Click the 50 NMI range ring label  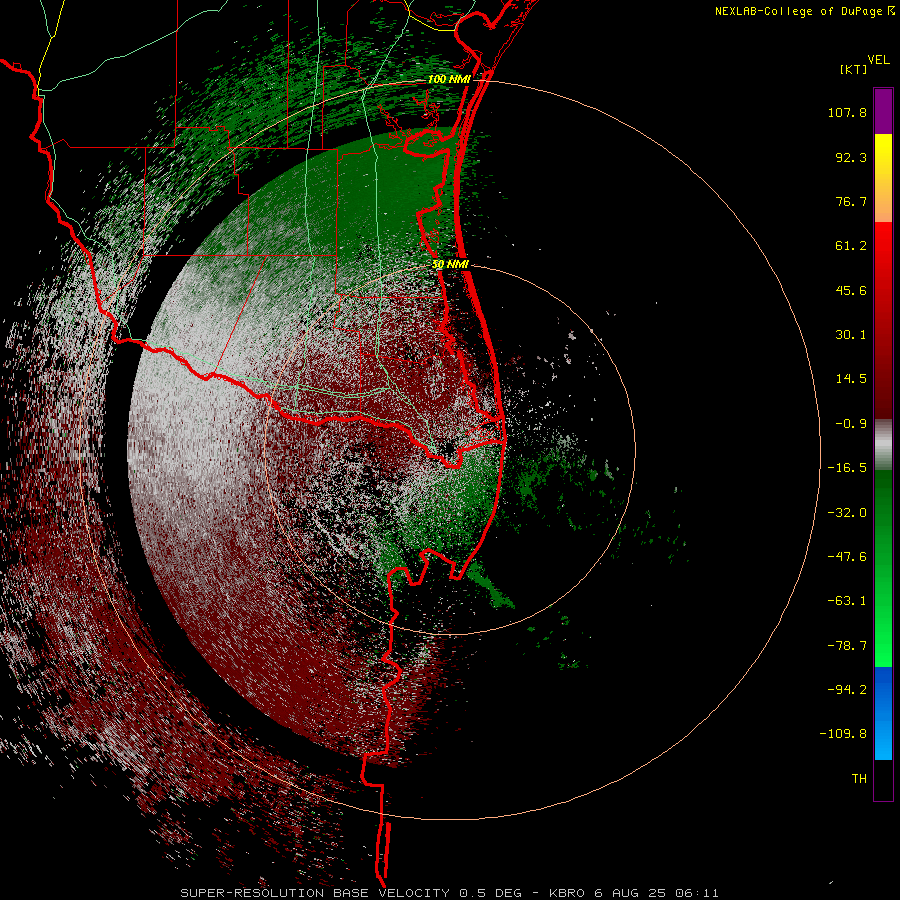click(451, 265)
